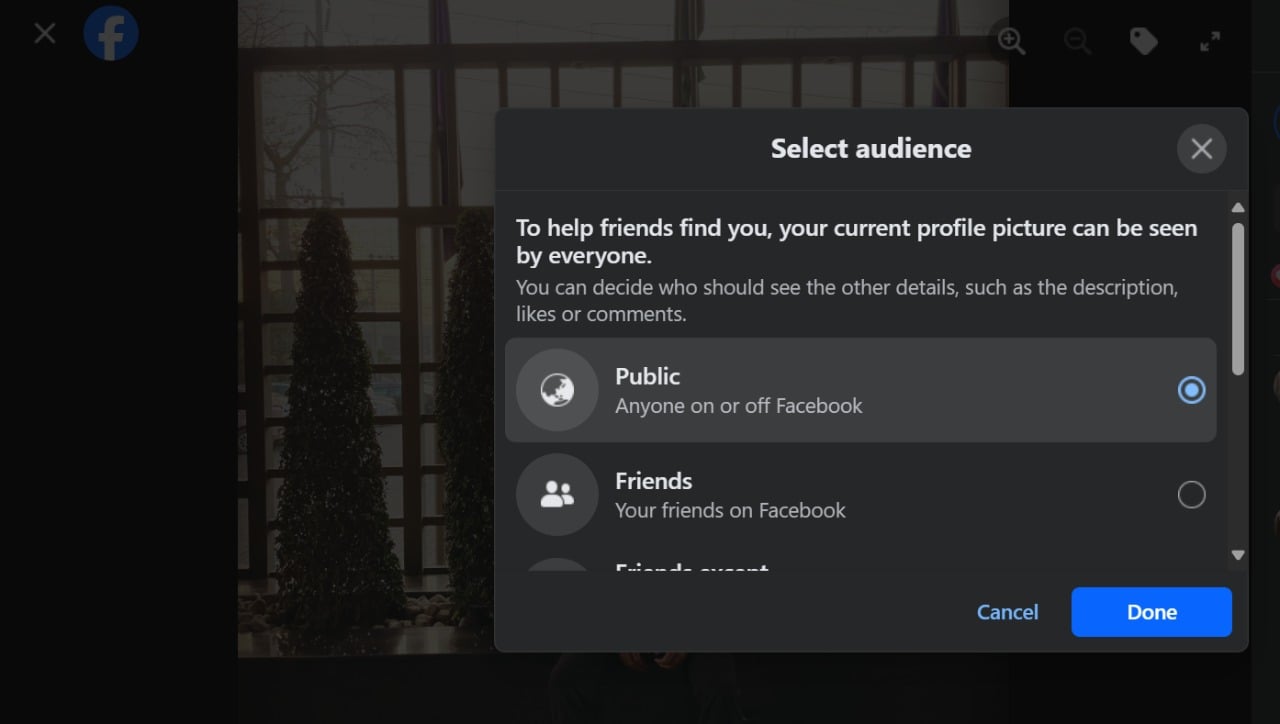Close the Select audience dialog
The height and width of the screenshot is (724, 1280).
point(1202,149)
